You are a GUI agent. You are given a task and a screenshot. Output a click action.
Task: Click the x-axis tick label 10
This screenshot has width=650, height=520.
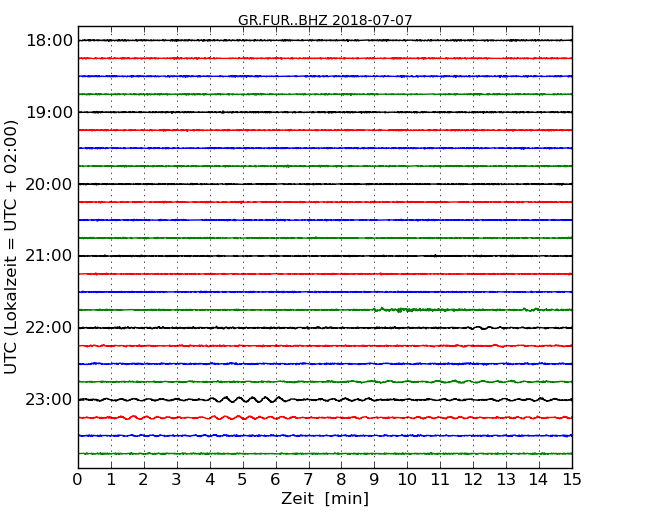pyautogui.click(x=407, y=480)
